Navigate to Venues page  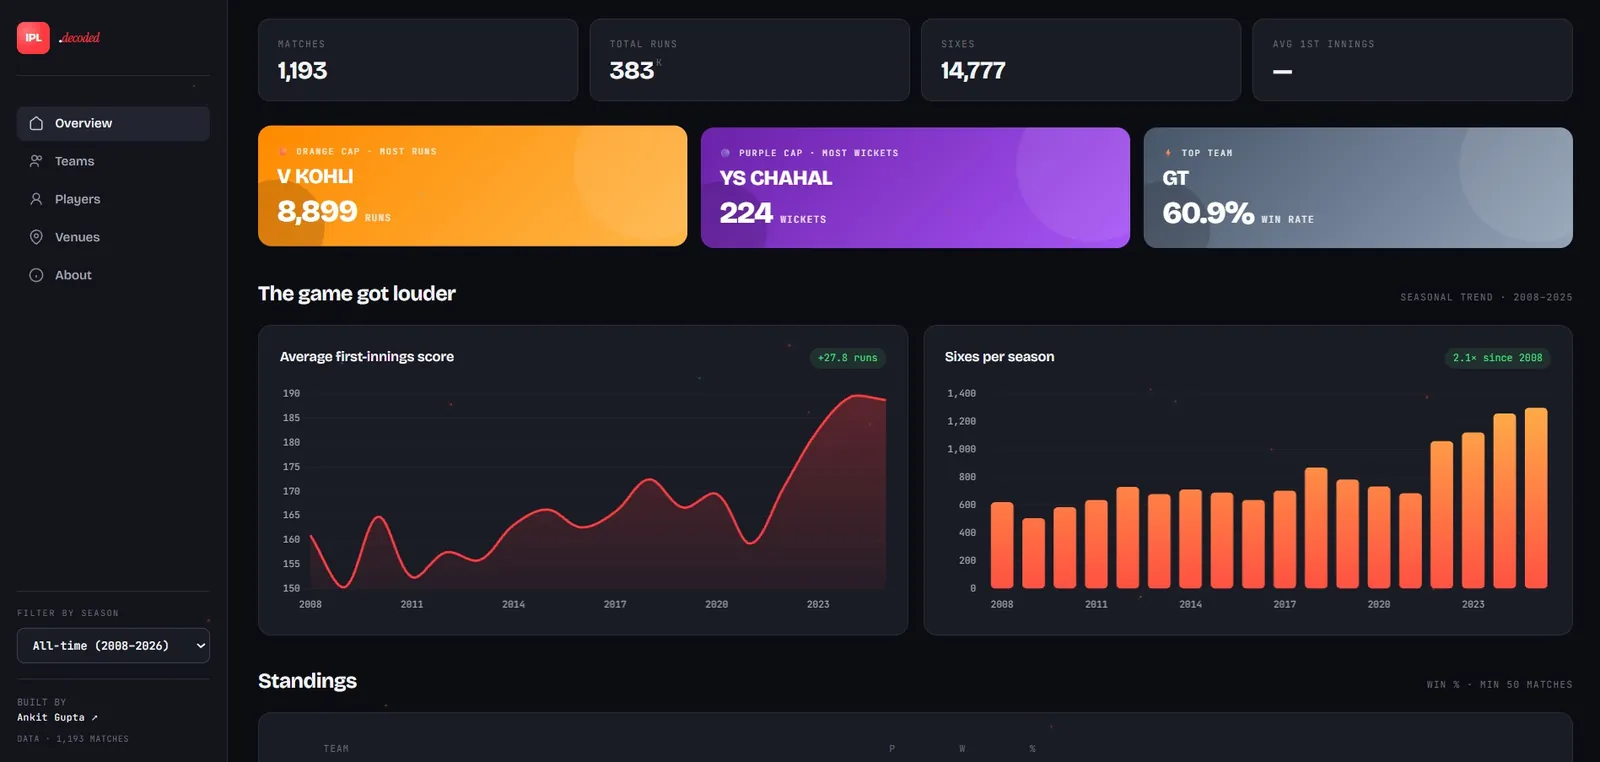click(113, 237)
